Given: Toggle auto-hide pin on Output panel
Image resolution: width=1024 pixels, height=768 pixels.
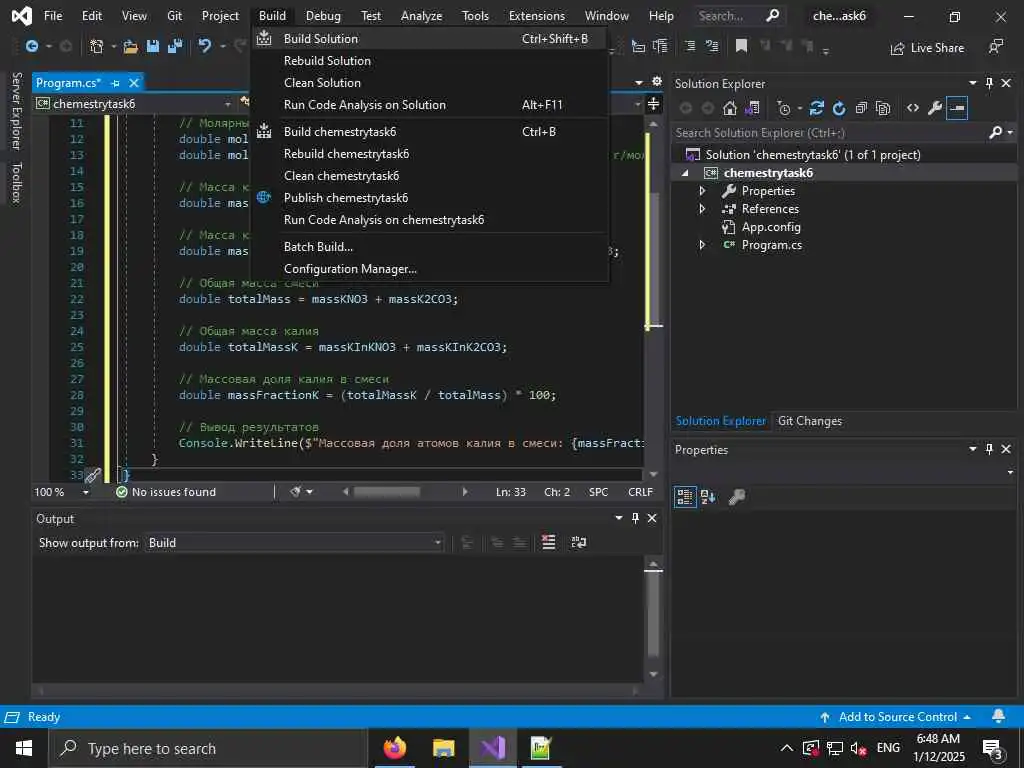Looking at the screenshot, I should (x=635, y=518).
